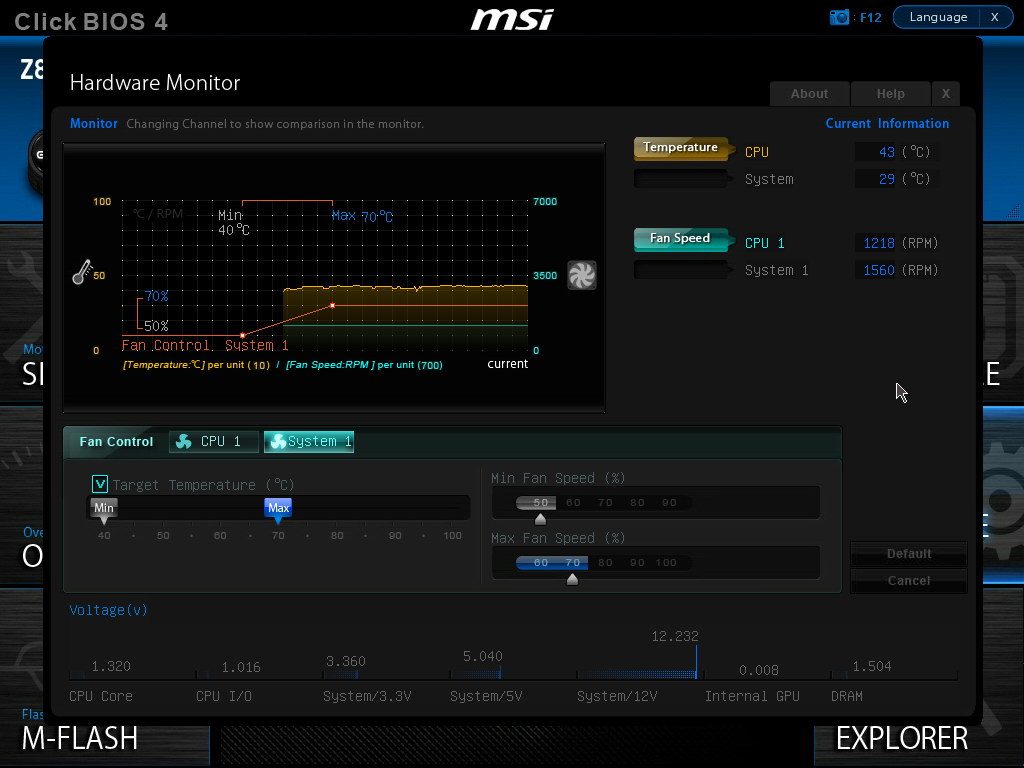Open the About tab

coord(810,93)
